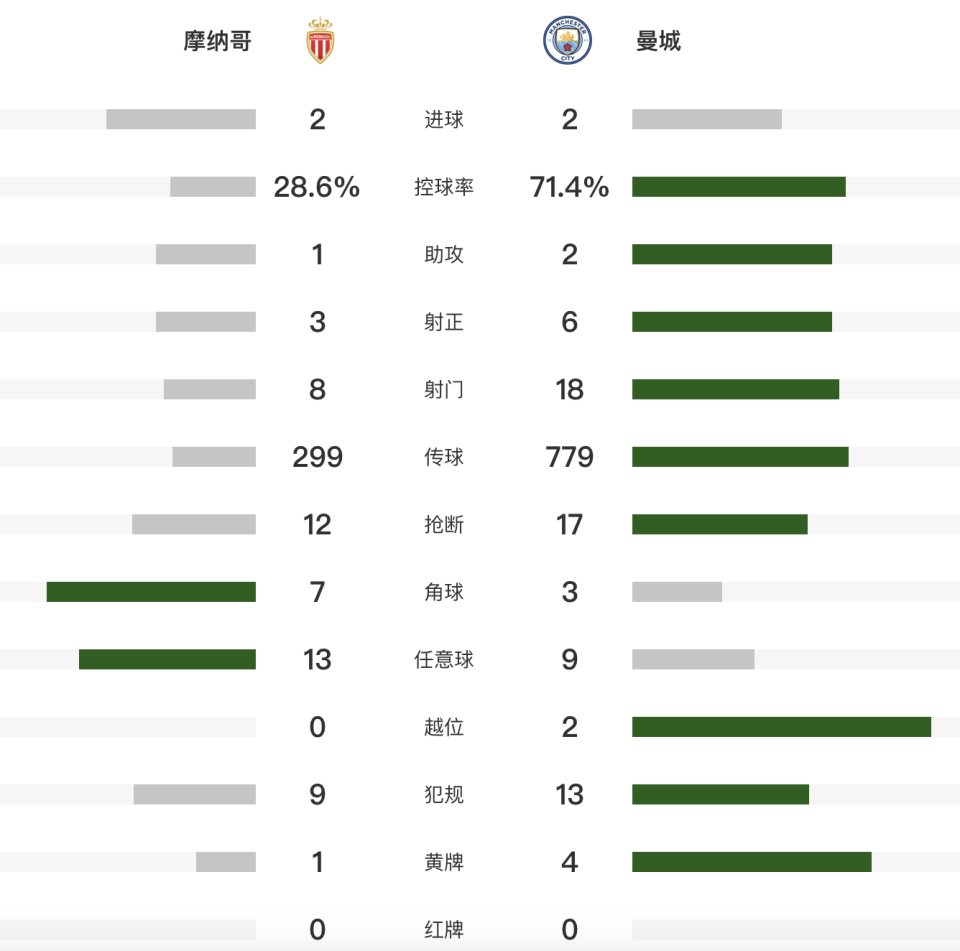Click the 黄牌 yellow cards label

pyautogui.click(x=444, y=862)
